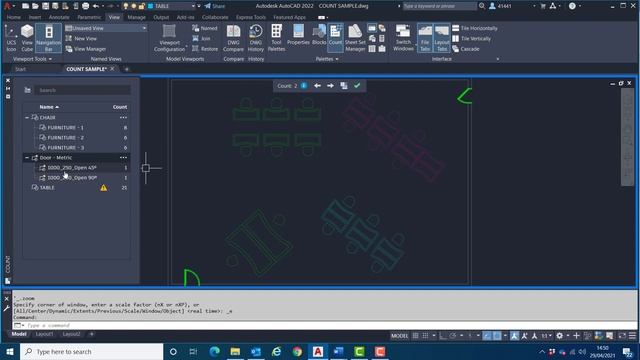Image resolution: width=640 pixels, height=360 pixels.
Task: Expand the Palettes panel dropdown
Action: point(327,59)
